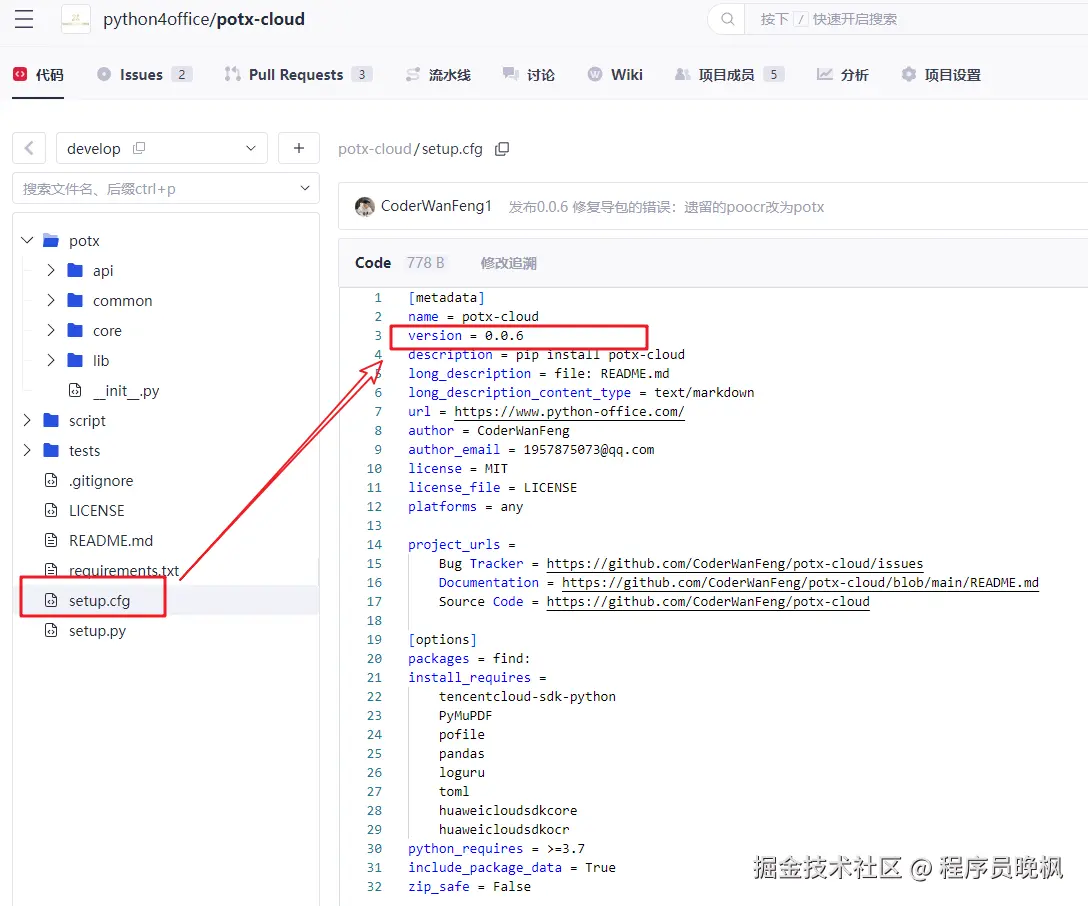Open the 讨论 discussion tab
Viewport: 1088px width, 906px height.
[x=529, y=74]
